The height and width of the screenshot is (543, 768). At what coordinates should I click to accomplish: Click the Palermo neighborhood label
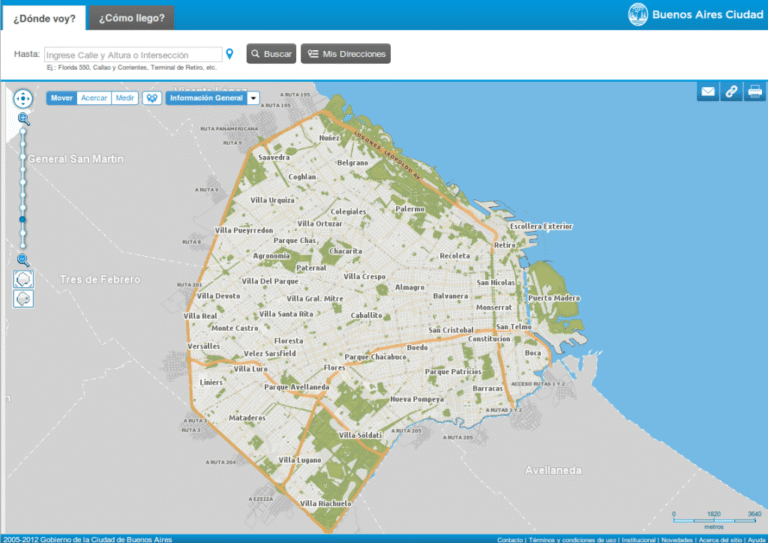pyautogui.click(x=410, y=209)
